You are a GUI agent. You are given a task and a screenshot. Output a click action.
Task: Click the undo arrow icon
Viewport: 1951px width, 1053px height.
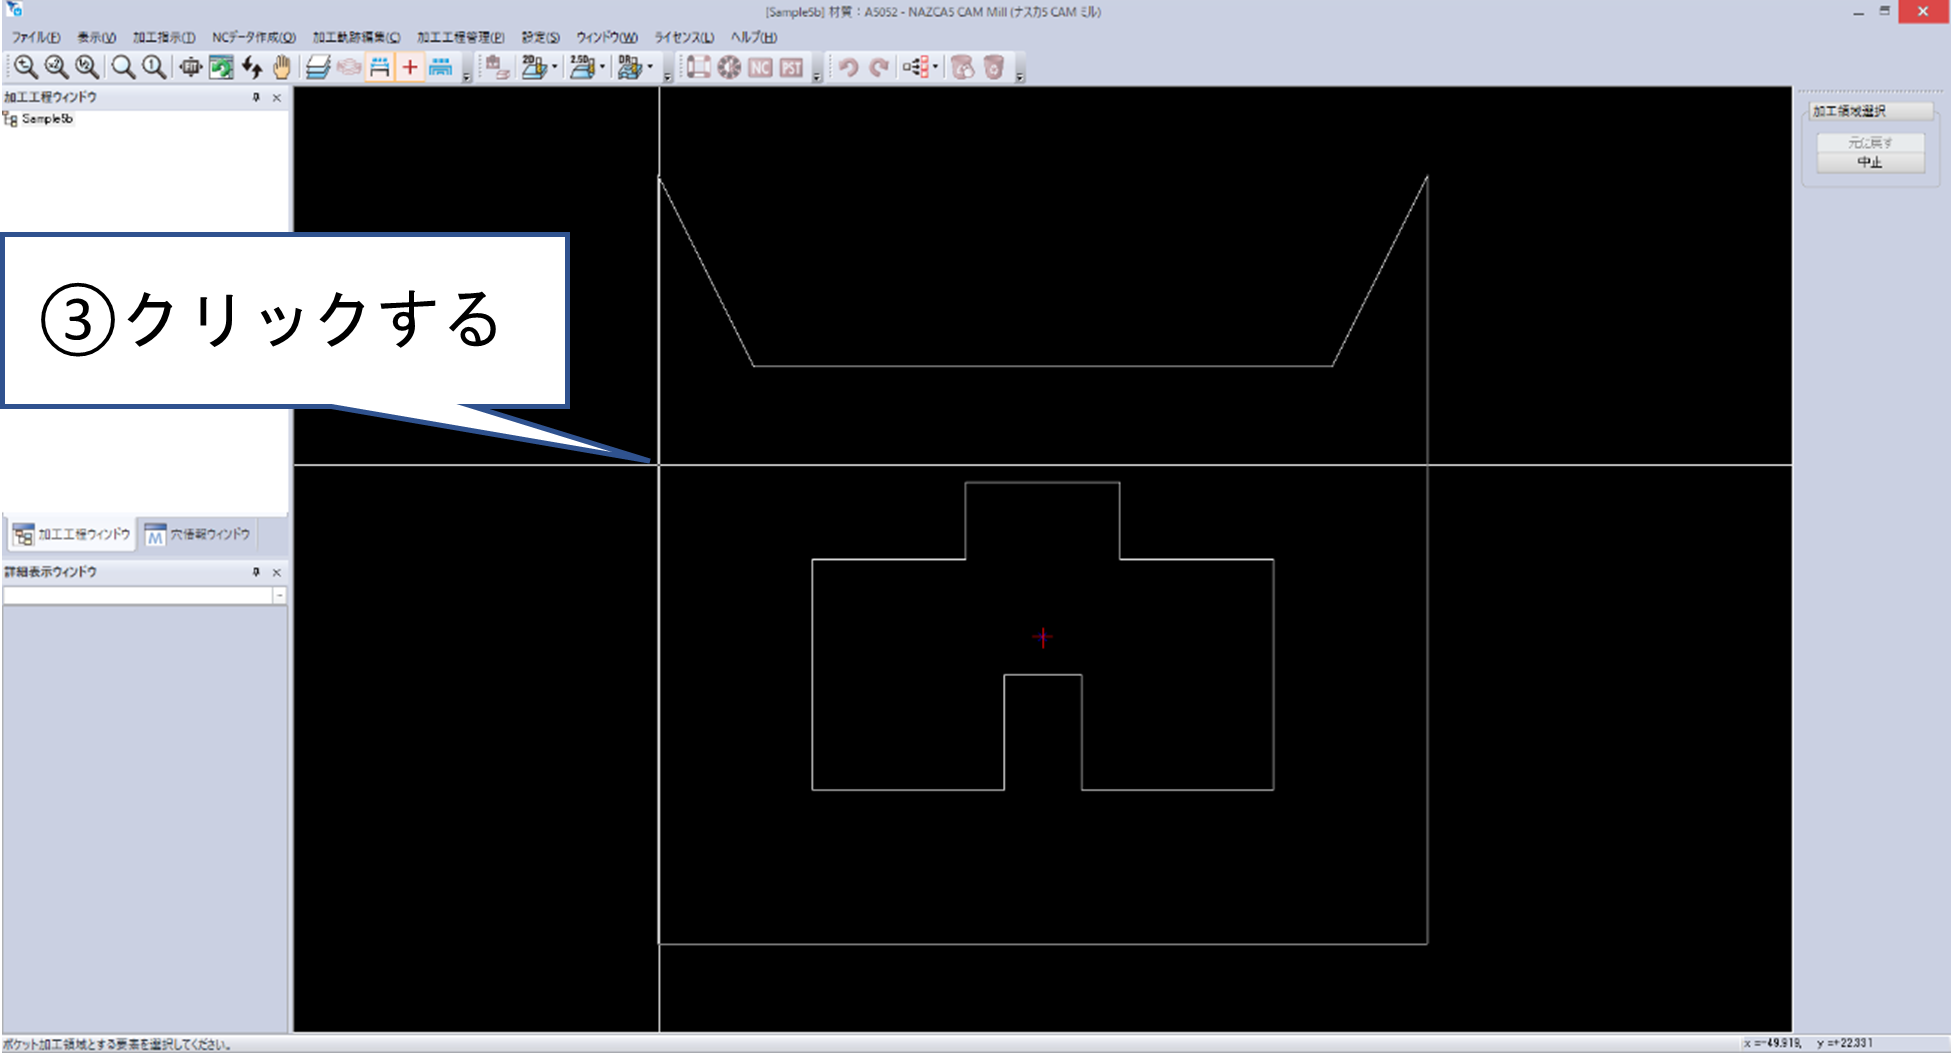848,67
